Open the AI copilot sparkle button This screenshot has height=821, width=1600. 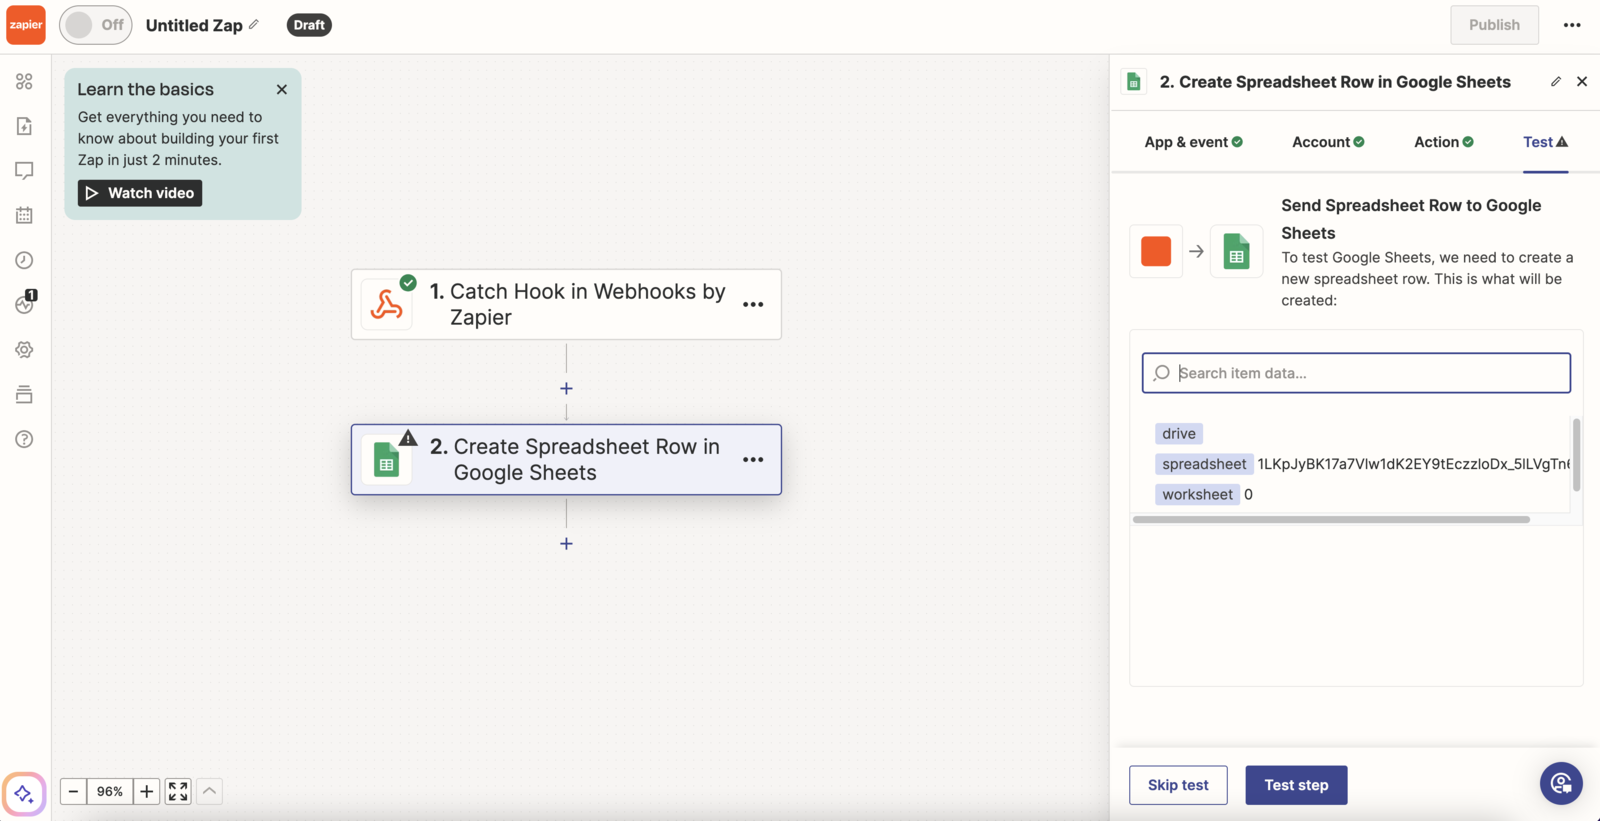24,794
